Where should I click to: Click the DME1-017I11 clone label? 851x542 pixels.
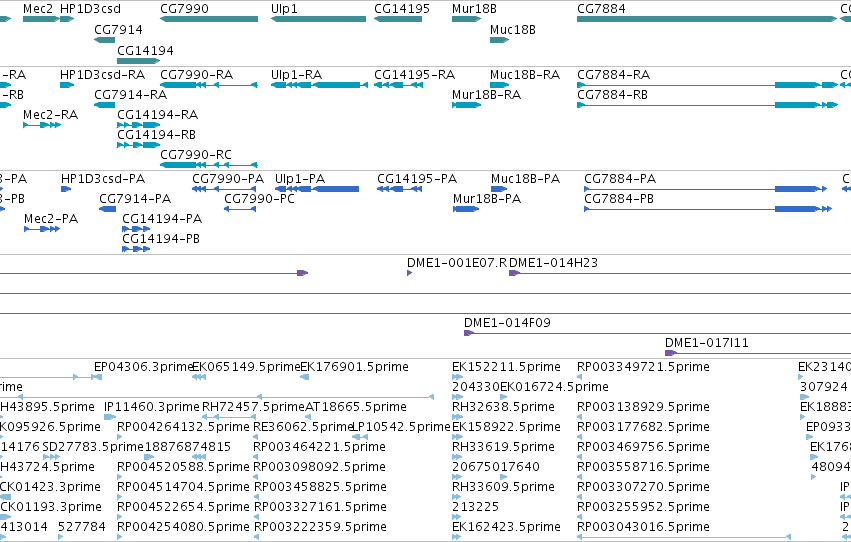707,343
